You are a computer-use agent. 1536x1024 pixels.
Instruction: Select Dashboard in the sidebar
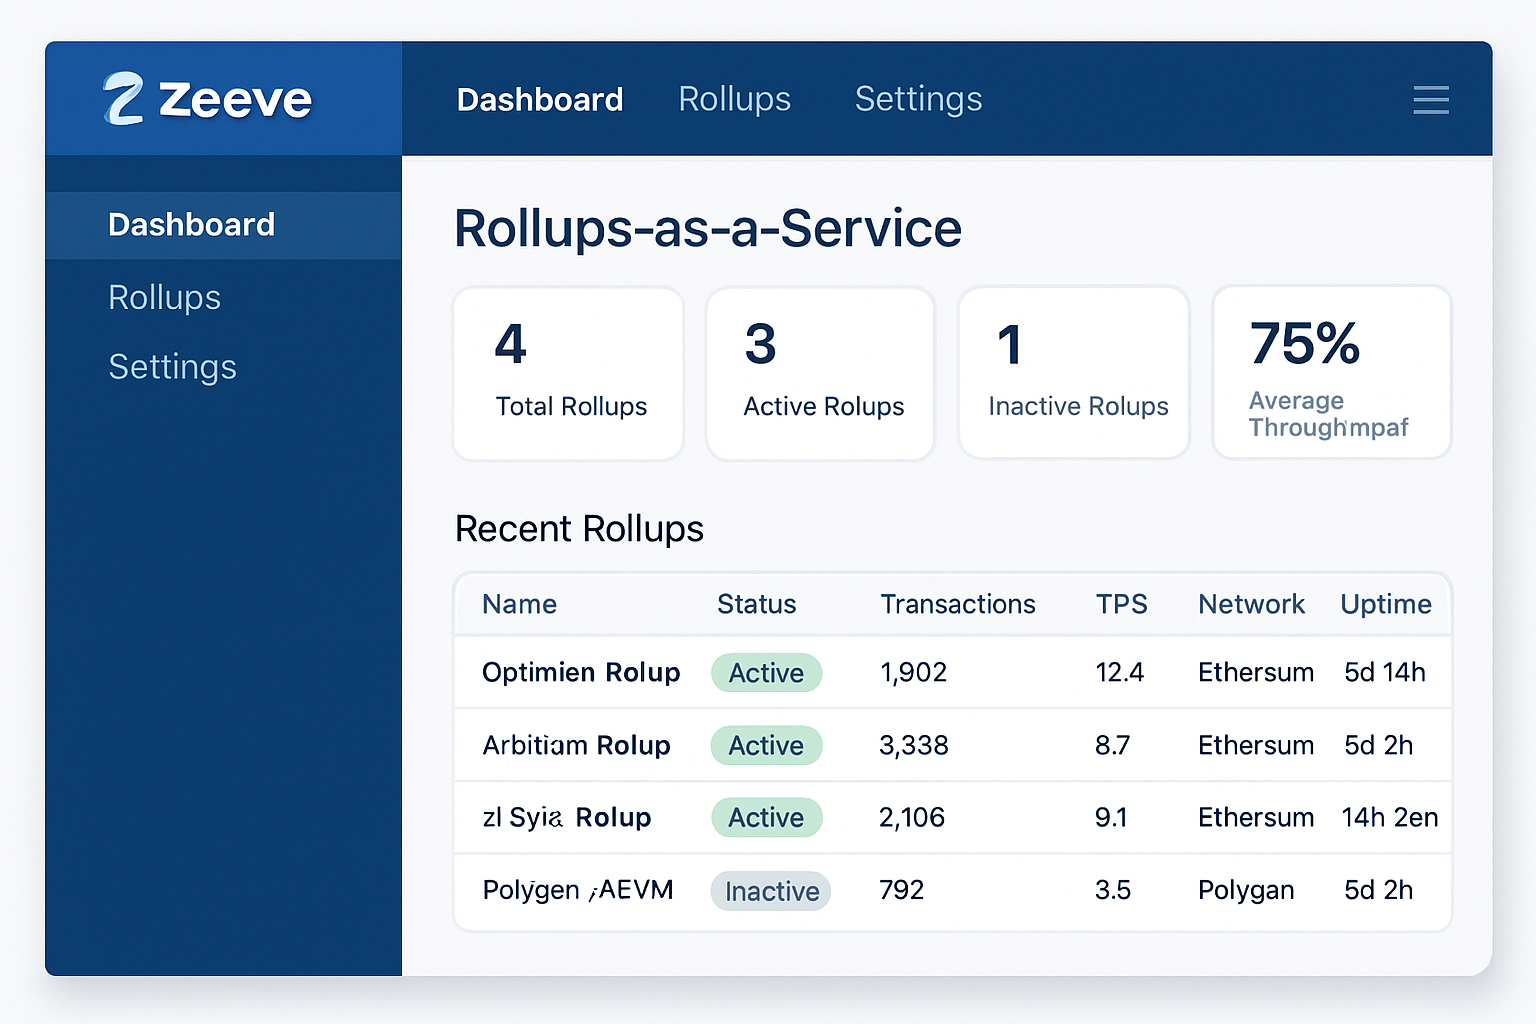(190, 224)
